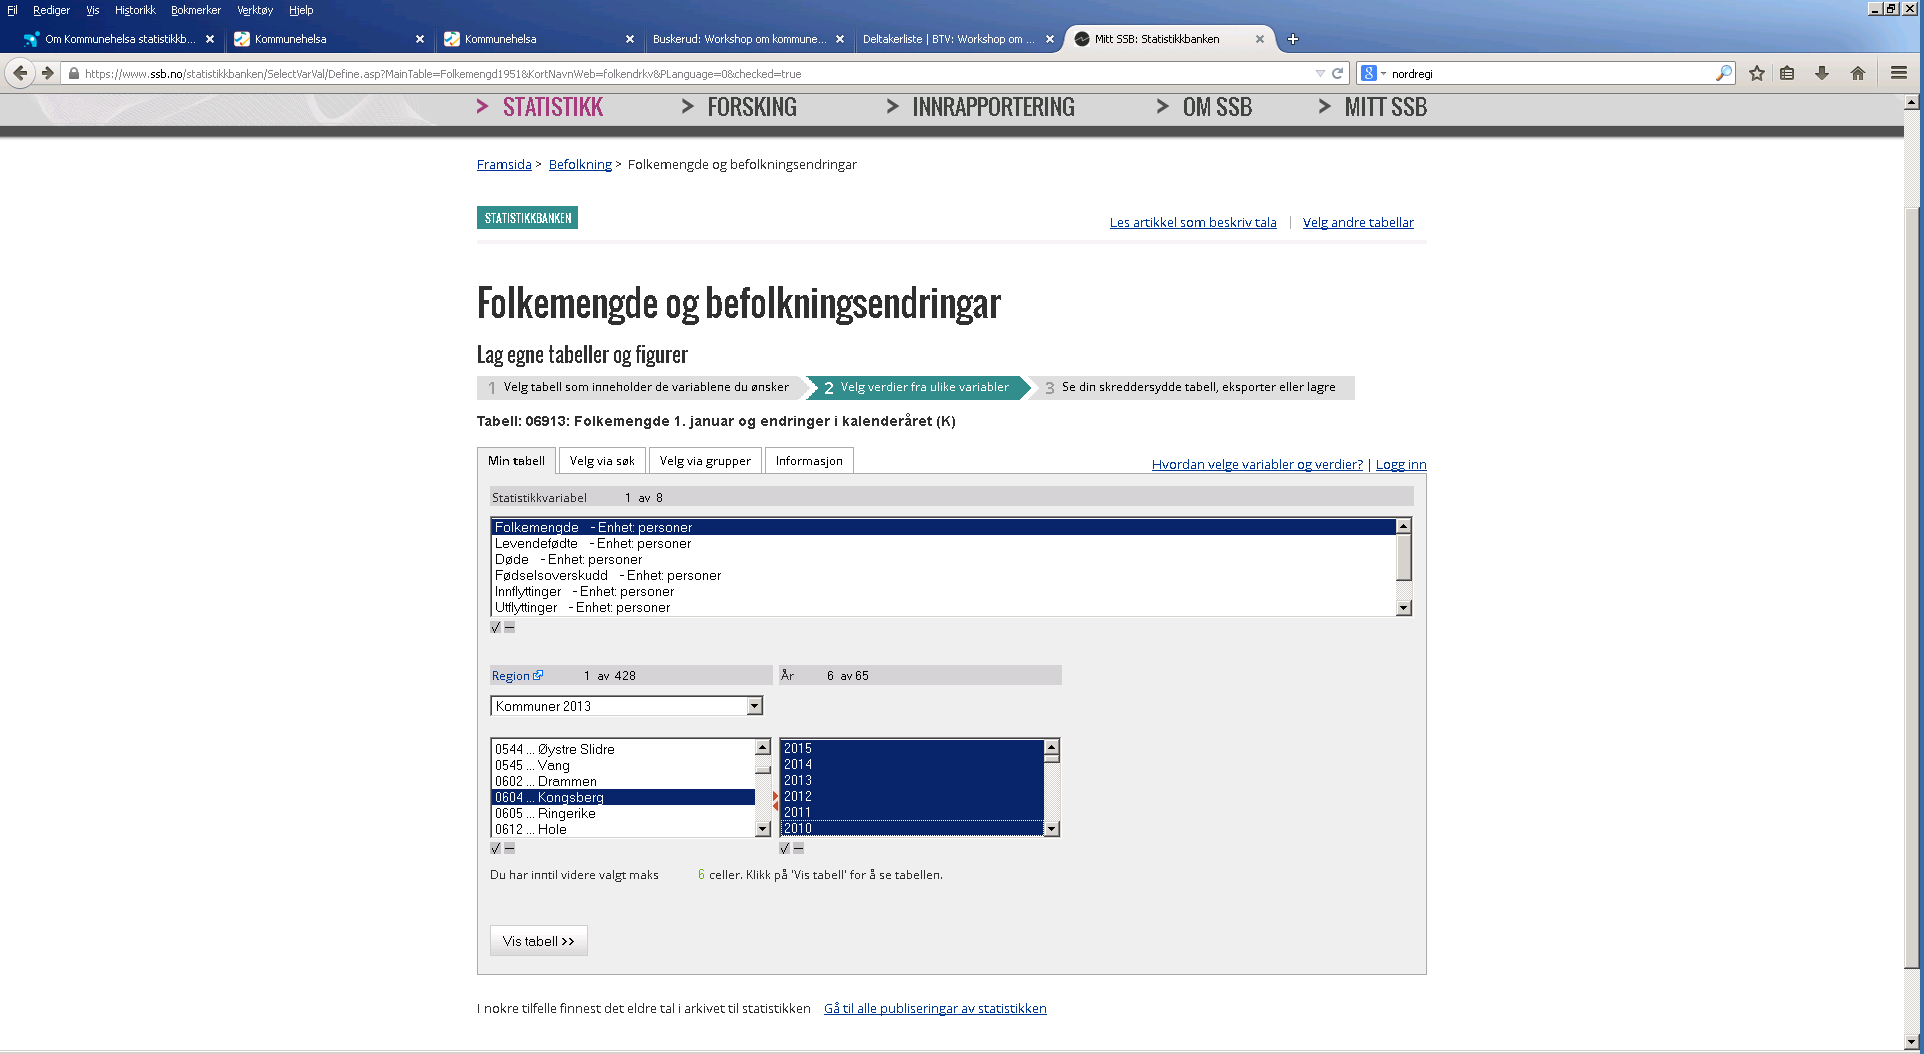Open Hvordan velge variabler og verdier link
Screen dimensions: 1924x1054
tap(1257, 464)
